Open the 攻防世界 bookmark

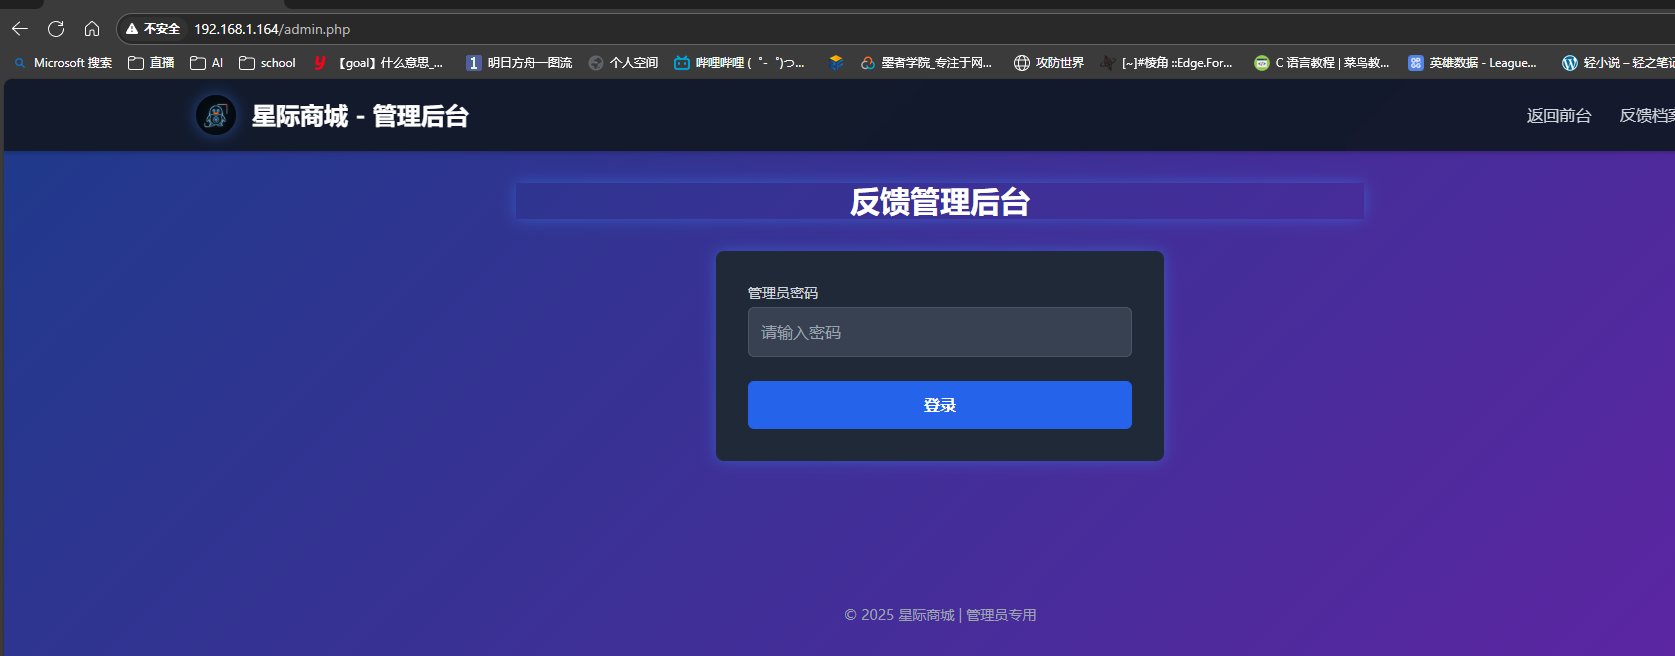coord(1049,63)
